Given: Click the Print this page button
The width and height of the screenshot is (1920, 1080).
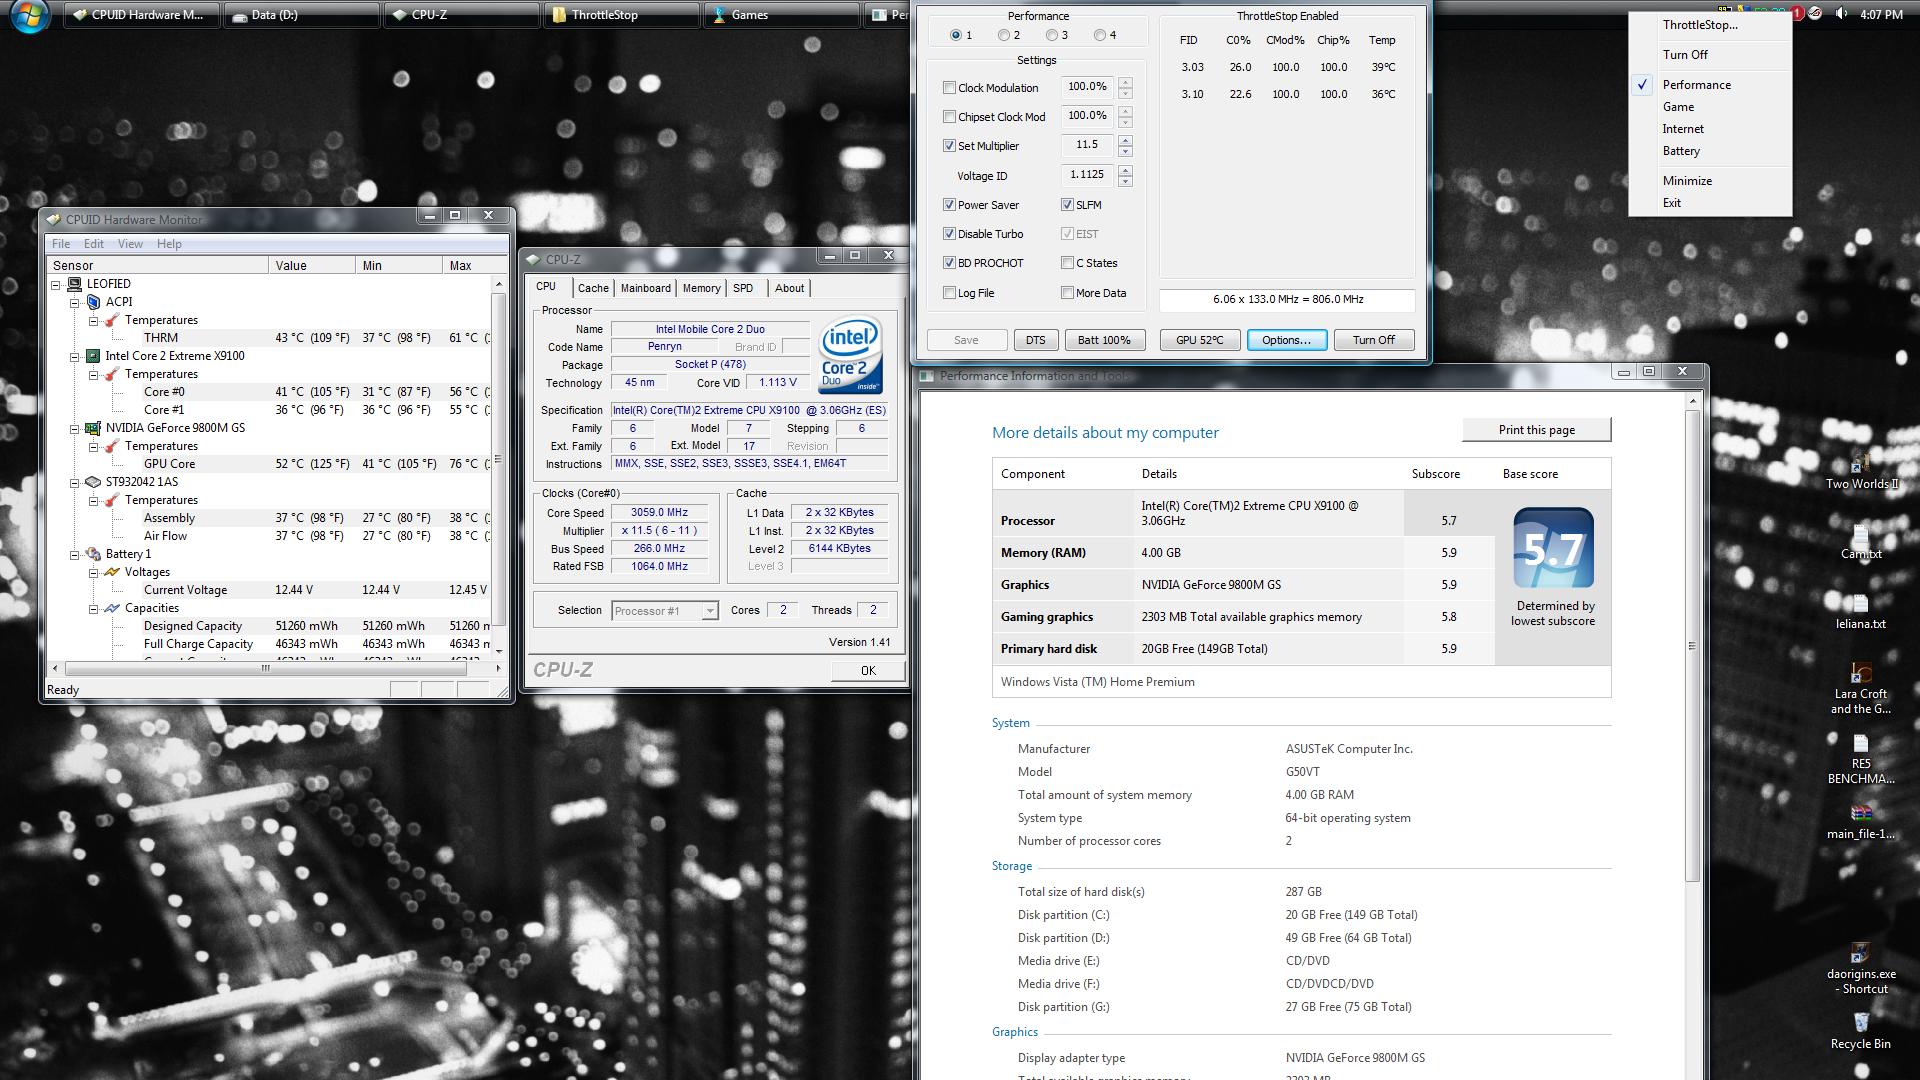Looking at the screenshot, I should pos(1536,430).
